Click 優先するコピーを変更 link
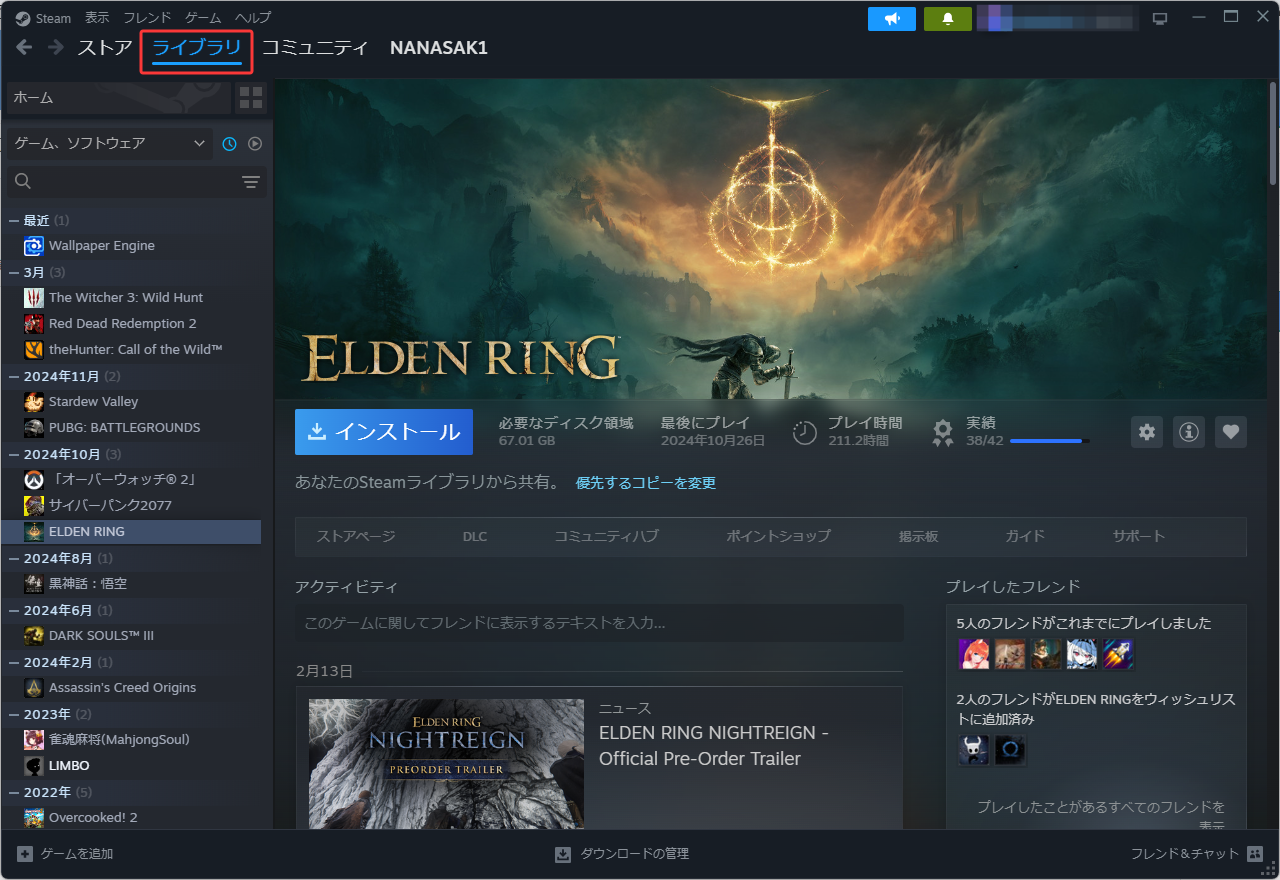 point(645,483)
